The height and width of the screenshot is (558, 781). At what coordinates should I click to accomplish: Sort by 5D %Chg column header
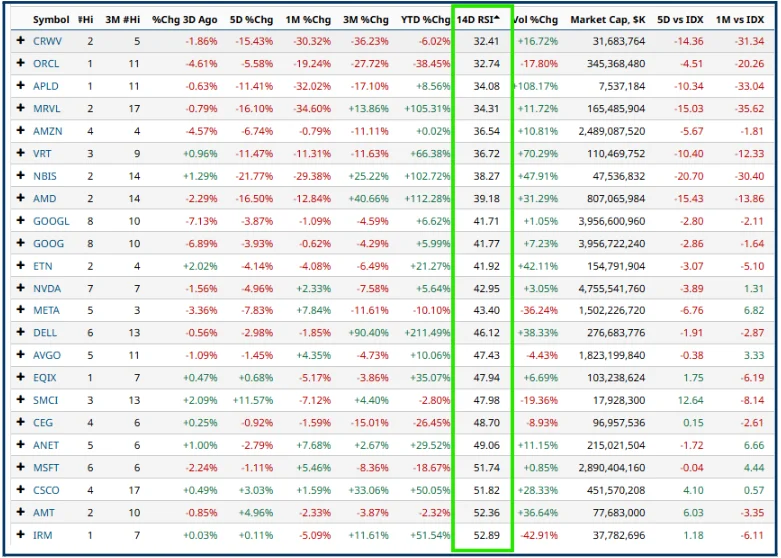252,20
